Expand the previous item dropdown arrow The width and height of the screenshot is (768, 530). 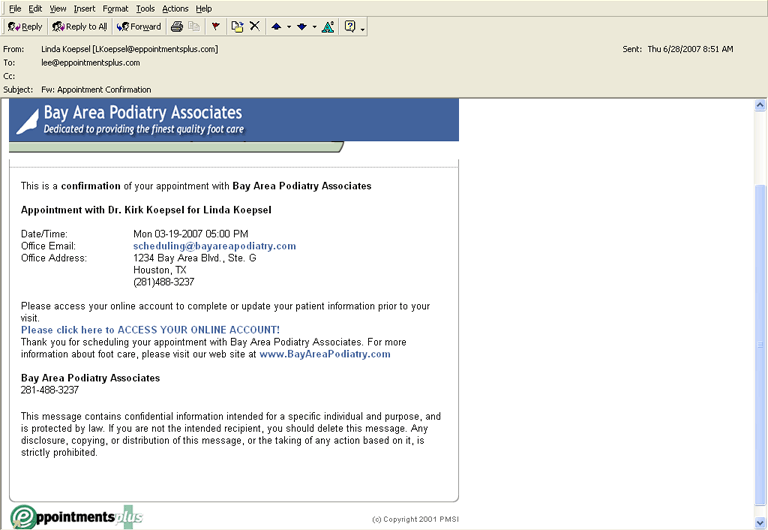[288, 27]
